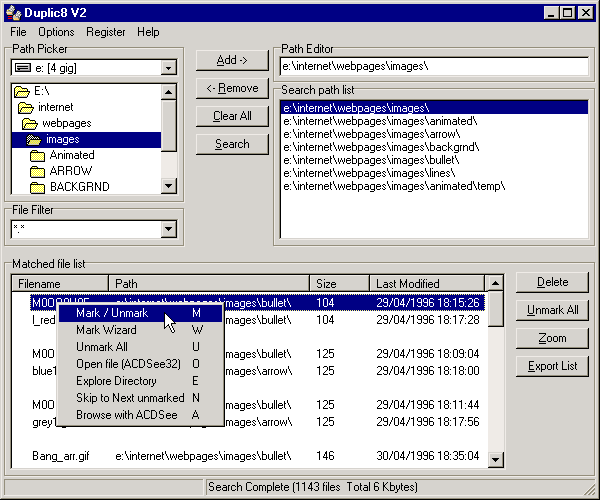
Task: Click the Export List button
Action: point(552,366)
